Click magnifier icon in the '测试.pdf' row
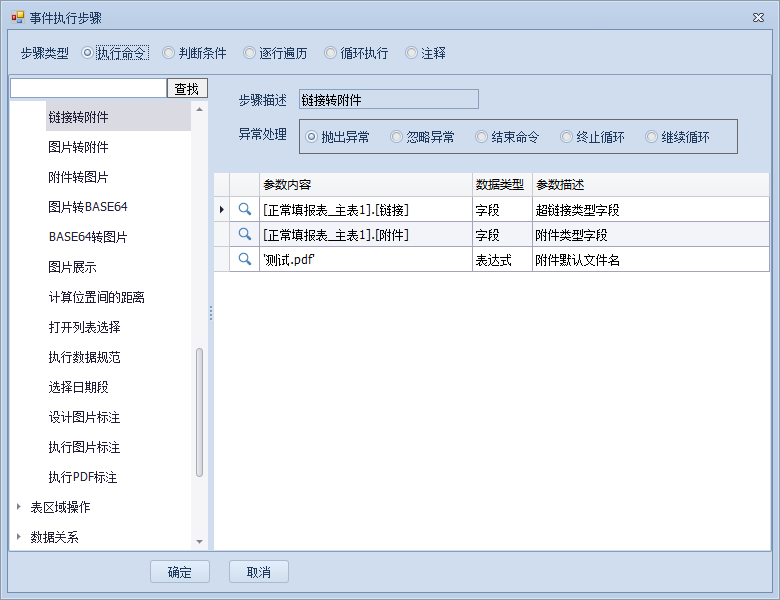 (244, 259)
